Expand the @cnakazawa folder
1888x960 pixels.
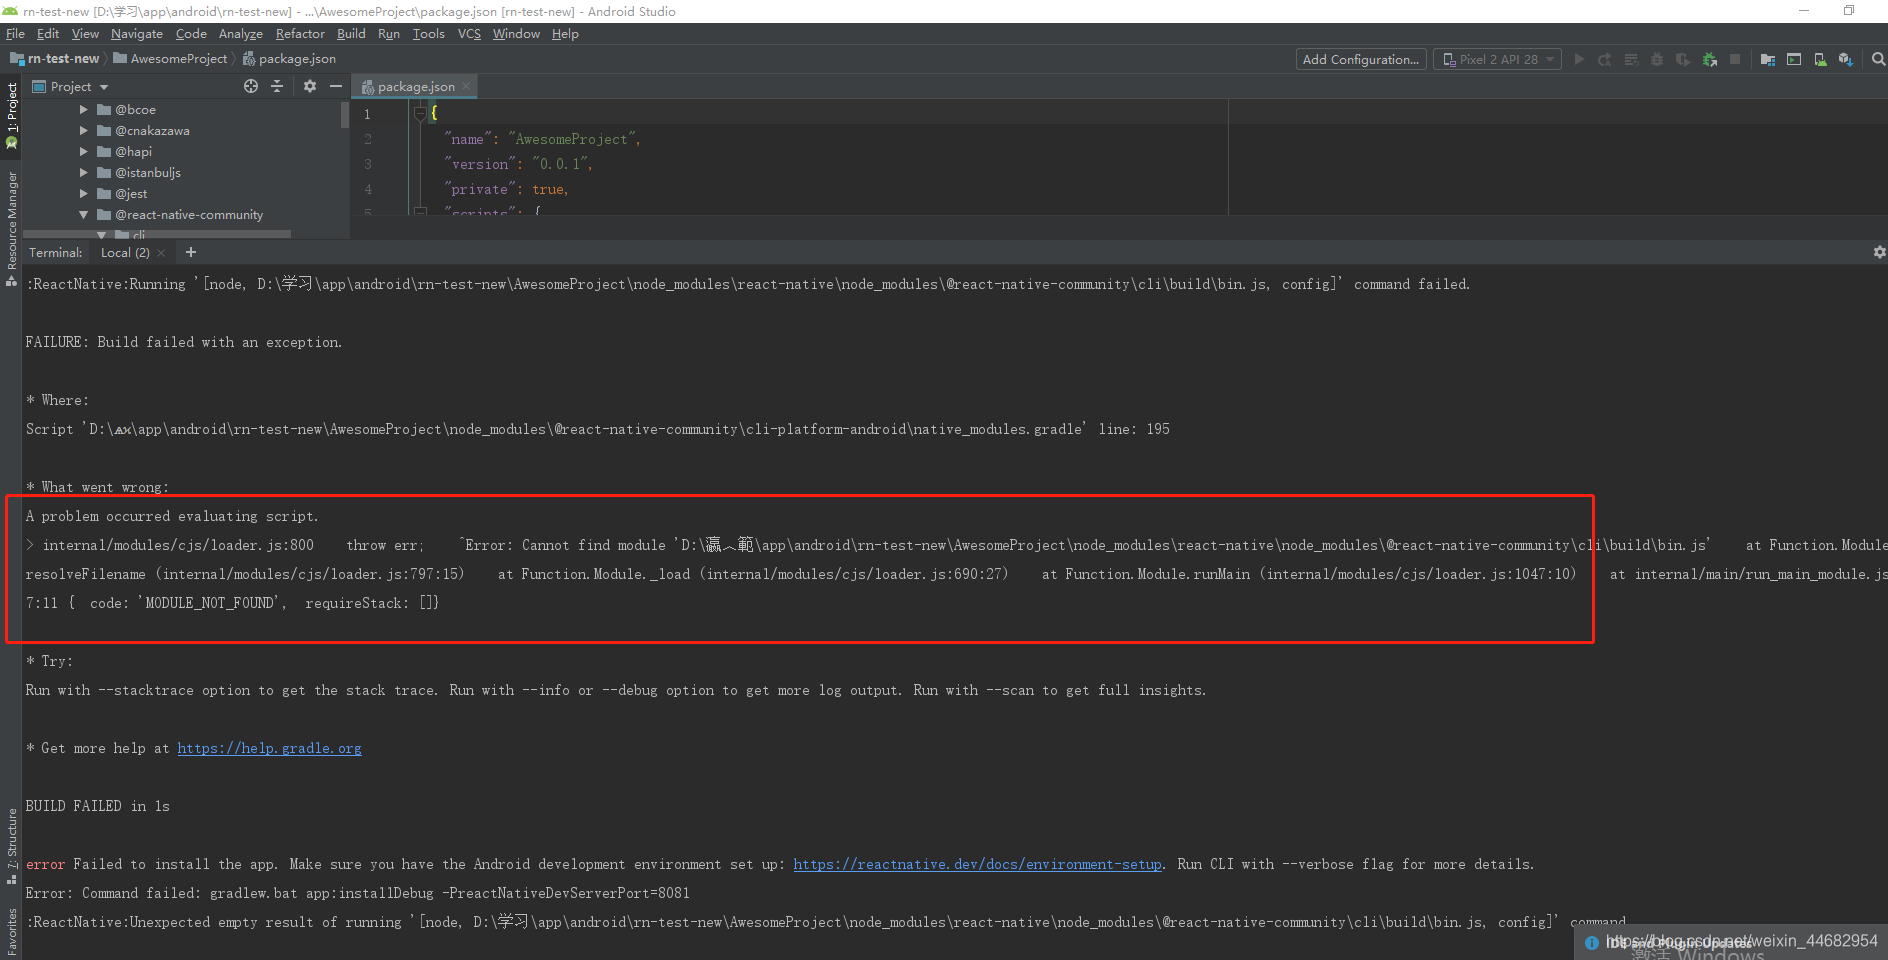(84, 131)
